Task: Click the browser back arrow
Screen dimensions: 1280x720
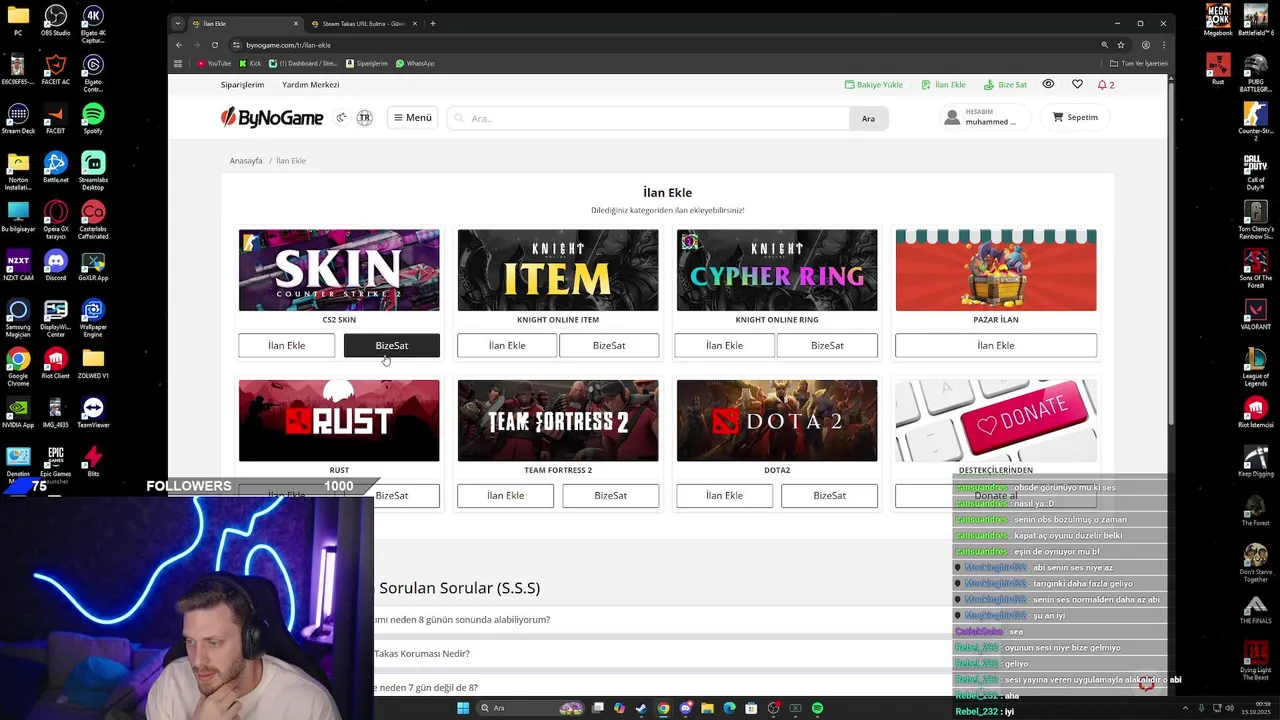Action: pos(179,45)
